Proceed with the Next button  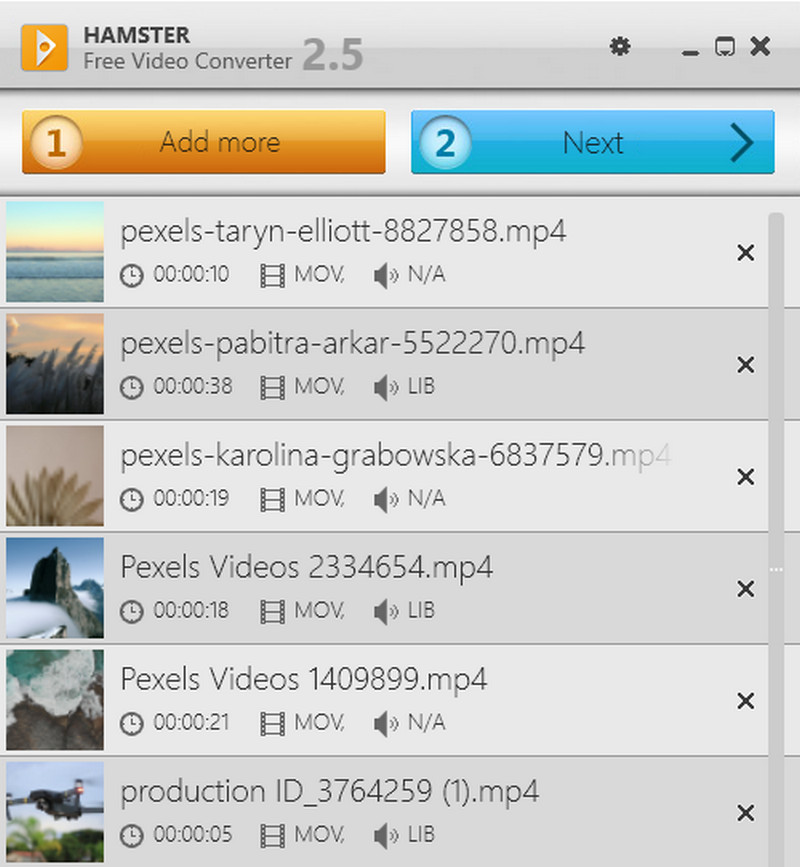pyautogui.click(x=592, y=143)
